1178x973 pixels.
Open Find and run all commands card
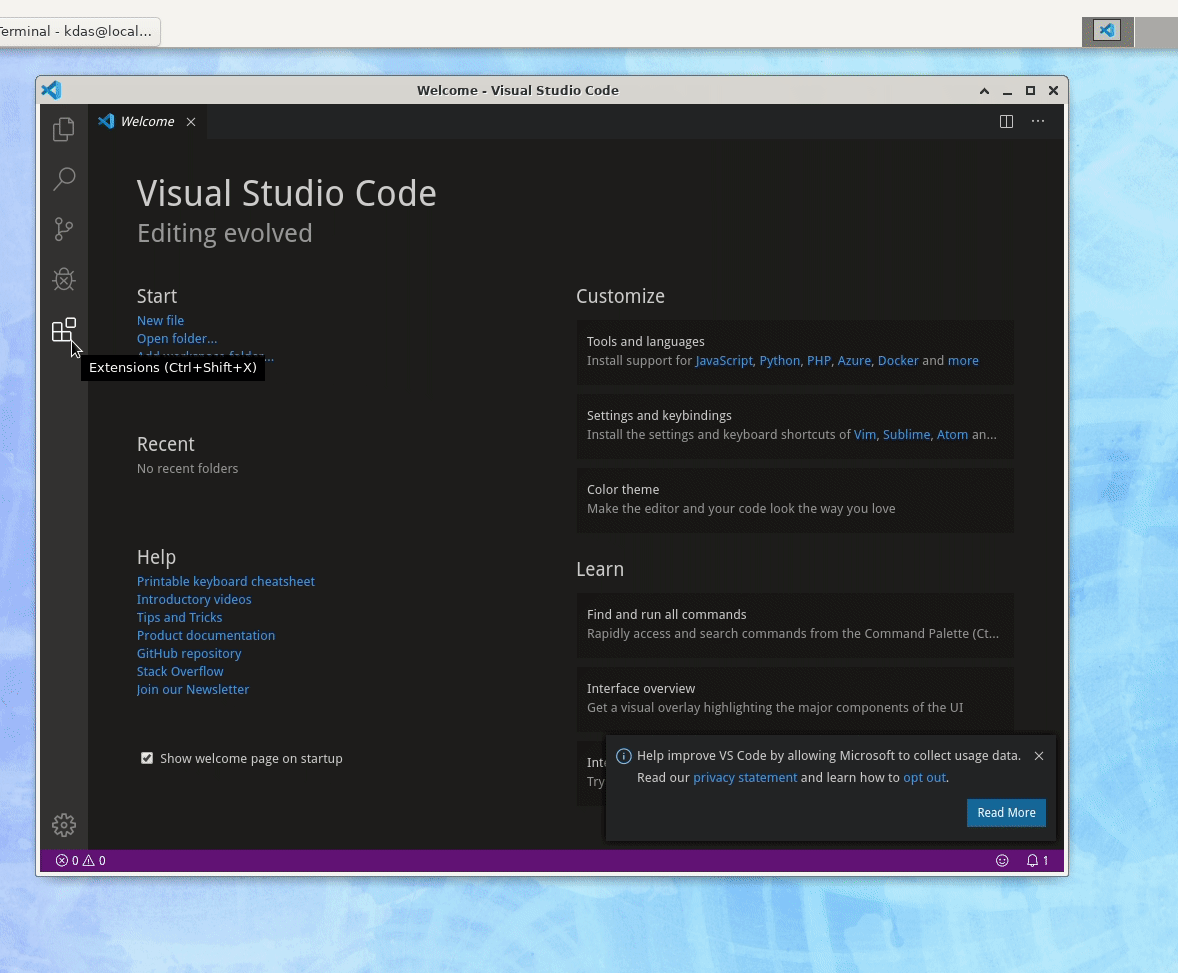795,625
